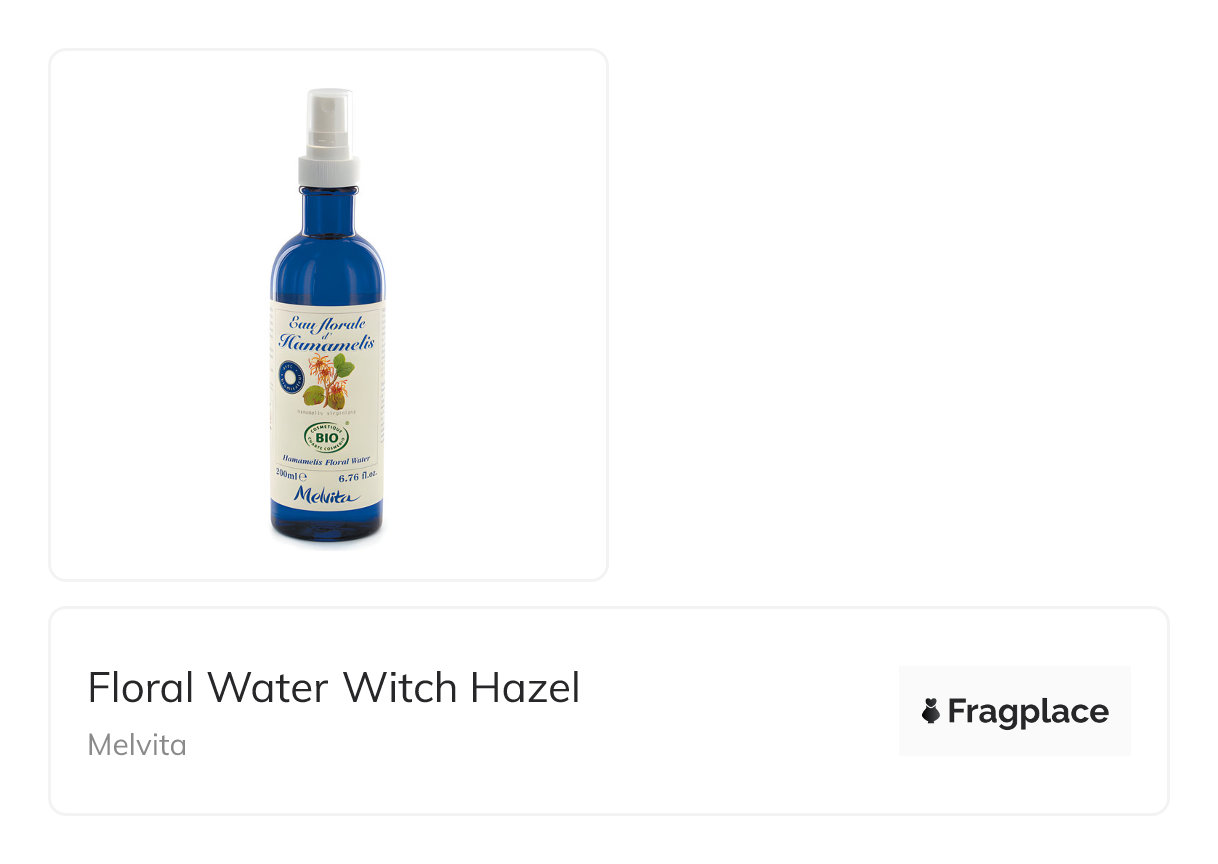Image resolution: width=1218 pixels, height=864 pixels.
Task: Click the Melvita script logo on bottle
Action: pos(327,496)
